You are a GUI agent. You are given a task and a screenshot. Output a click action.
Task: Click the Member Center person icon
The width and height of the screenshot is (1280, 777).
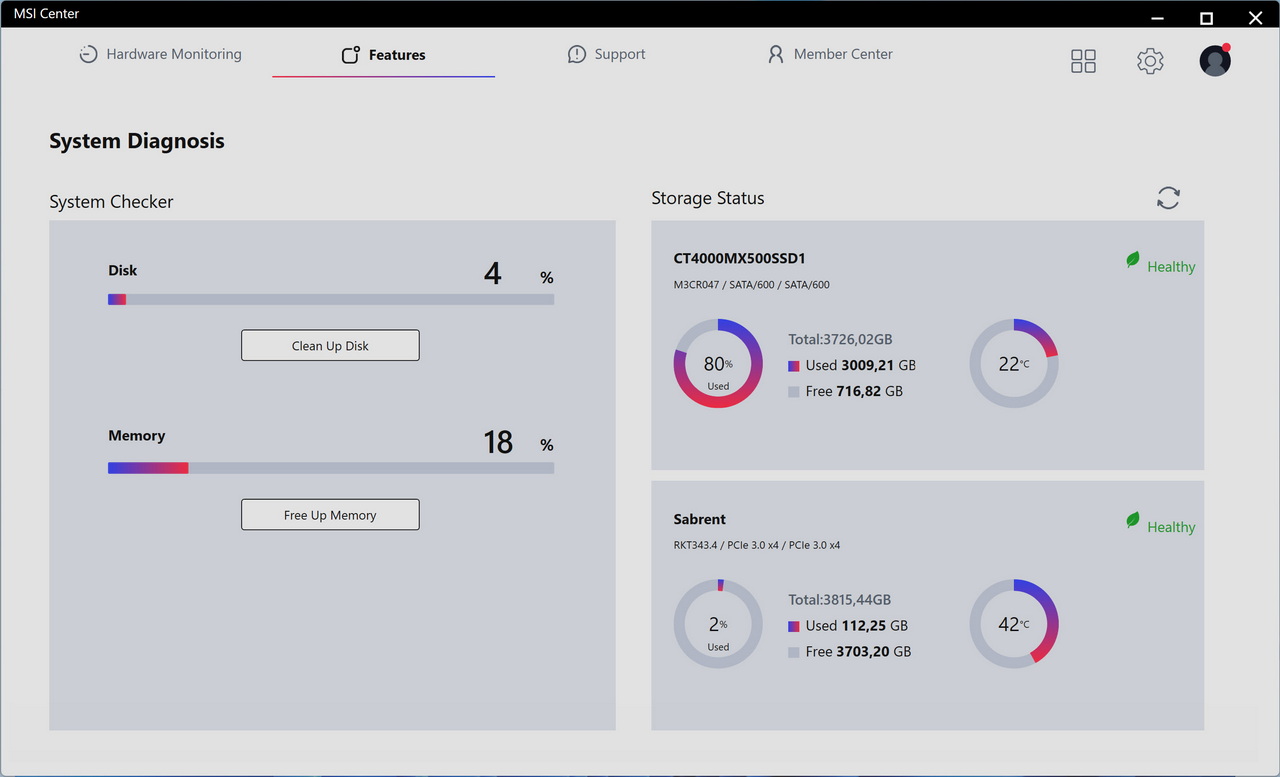775,55
